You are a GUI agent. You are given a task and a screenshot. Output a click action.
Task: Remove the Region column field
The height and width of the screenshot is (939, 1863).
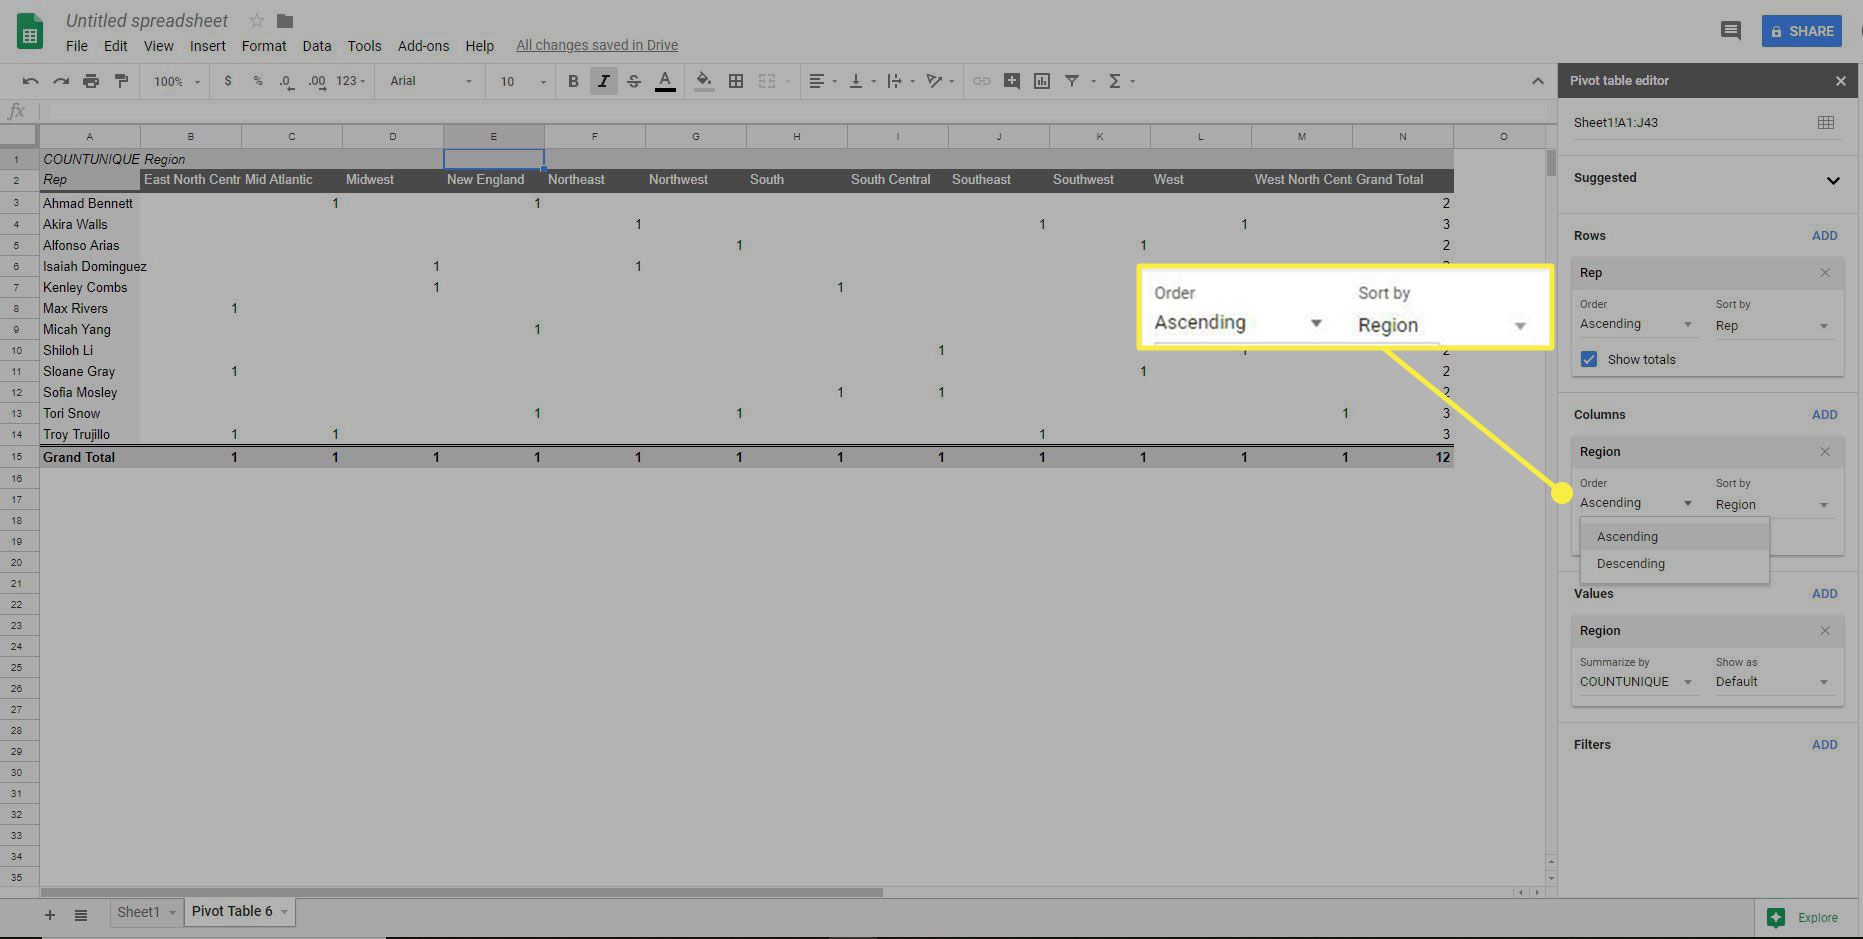point(1825,451)
